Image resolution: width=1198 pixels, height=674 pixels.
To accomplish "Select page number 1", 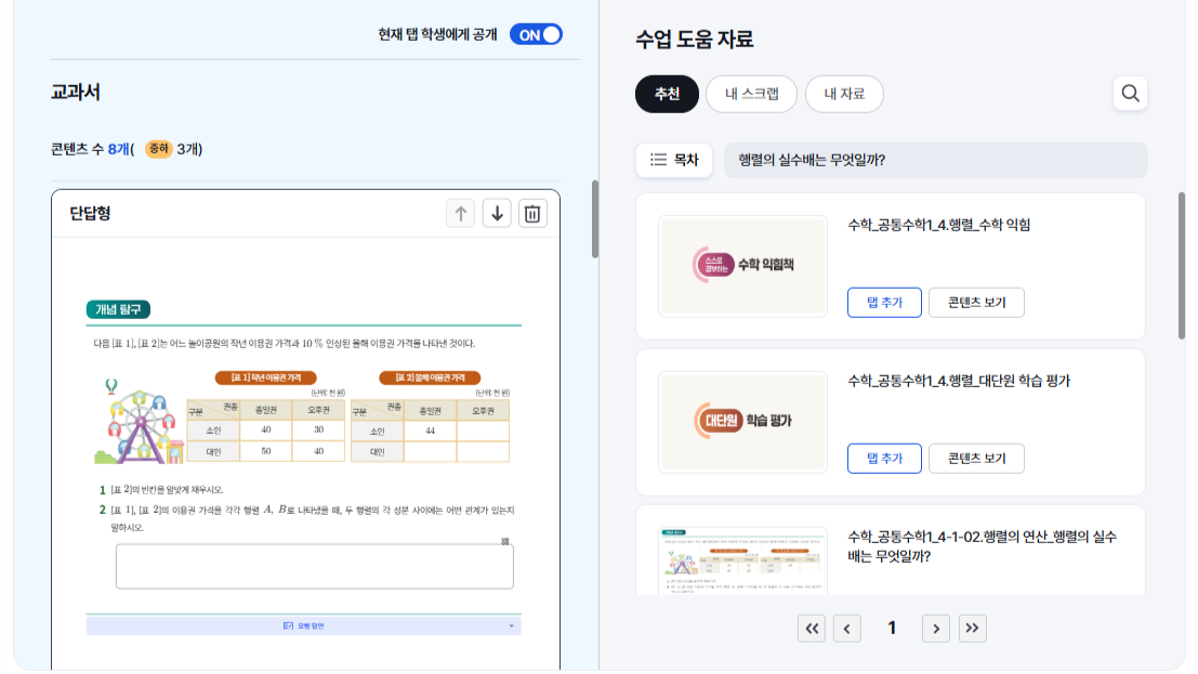I will (x=892, y=628).
